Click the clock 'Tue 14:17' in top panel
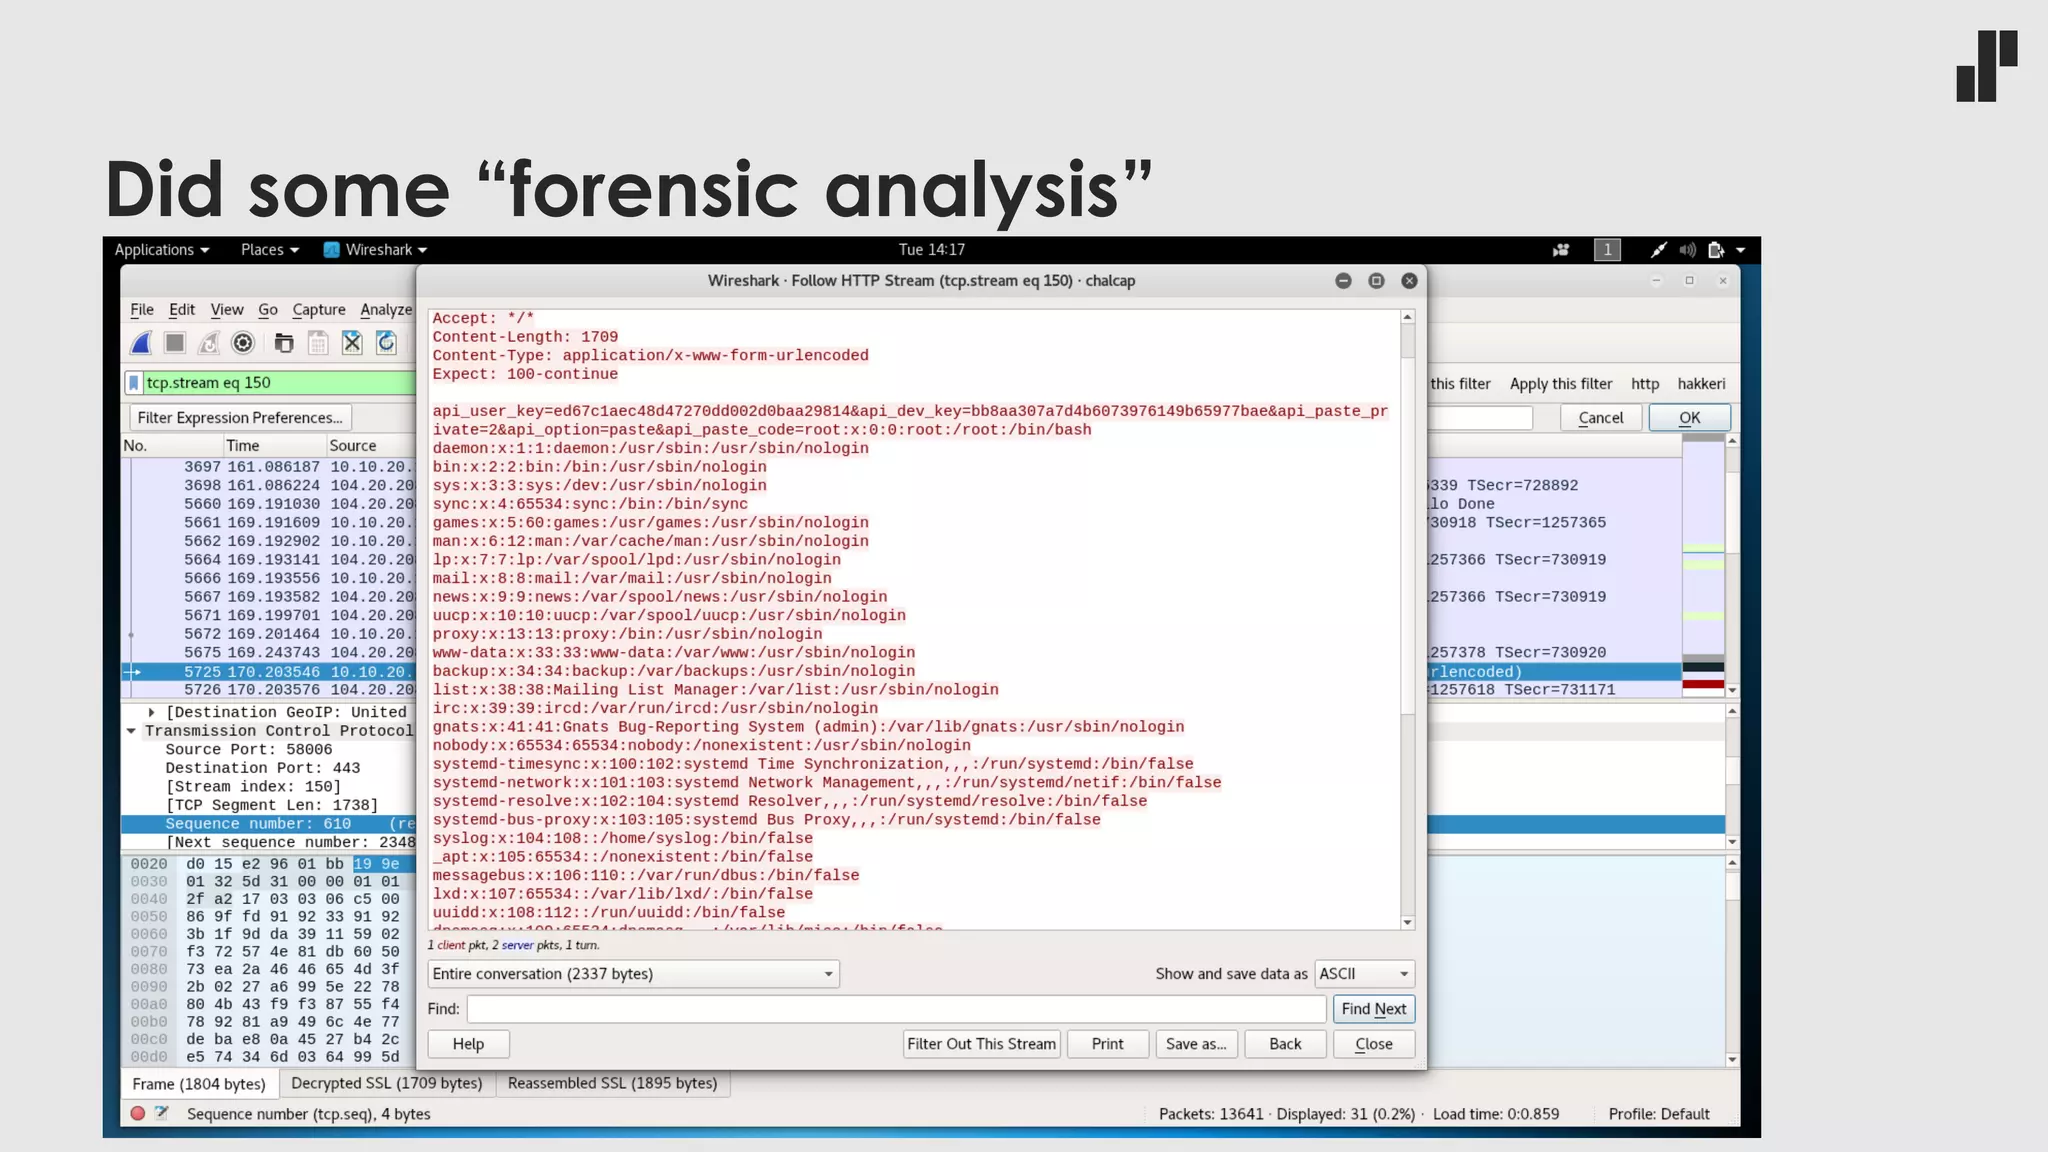 point(931,250)
